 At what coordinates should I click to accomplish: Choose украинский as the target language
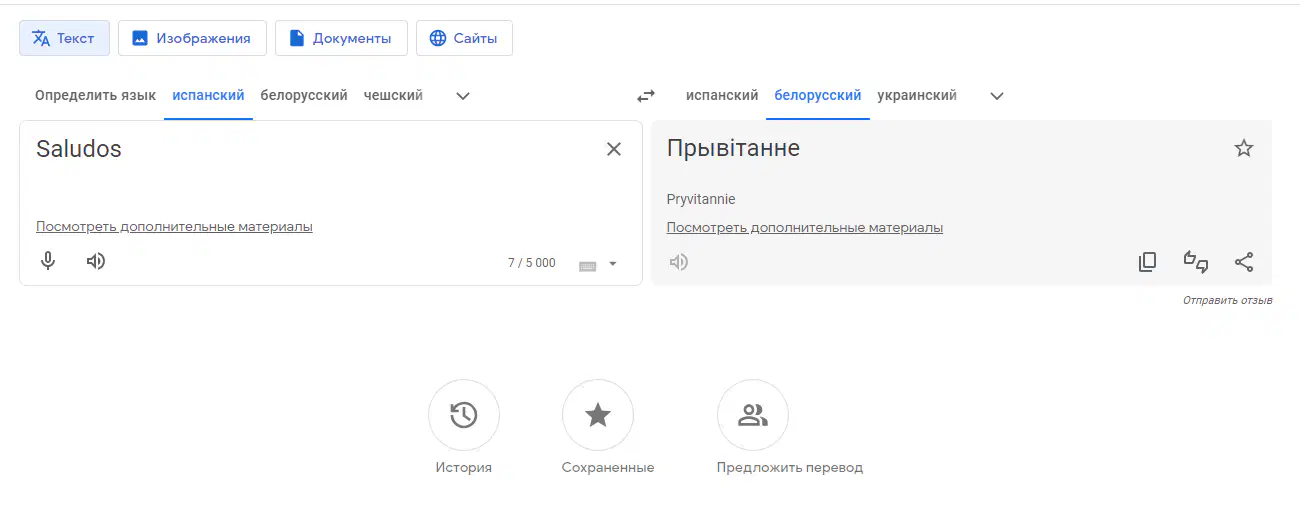tap(917, 96)
